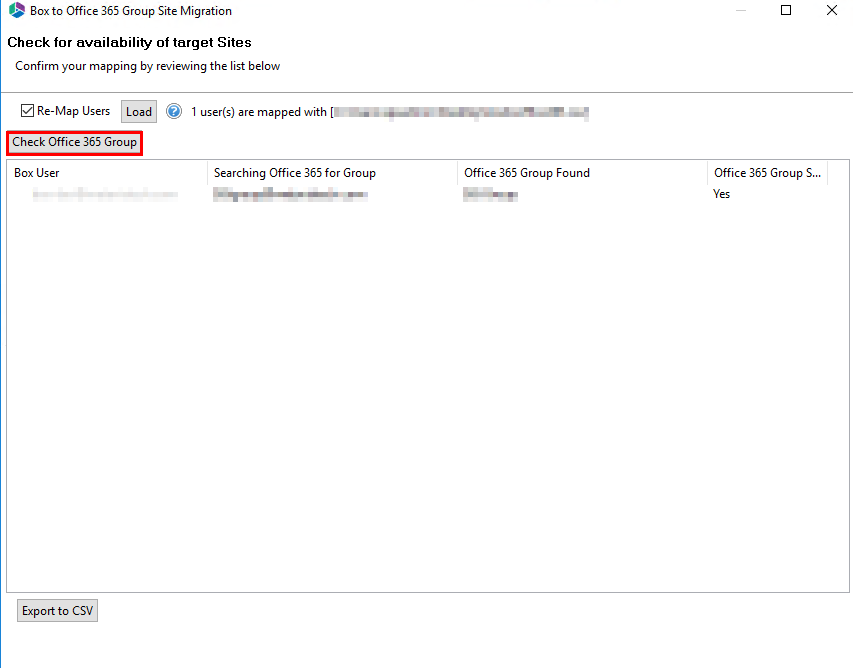Minimize the migration window
This screenshot has height=668, width=853.
click(740, 10)
